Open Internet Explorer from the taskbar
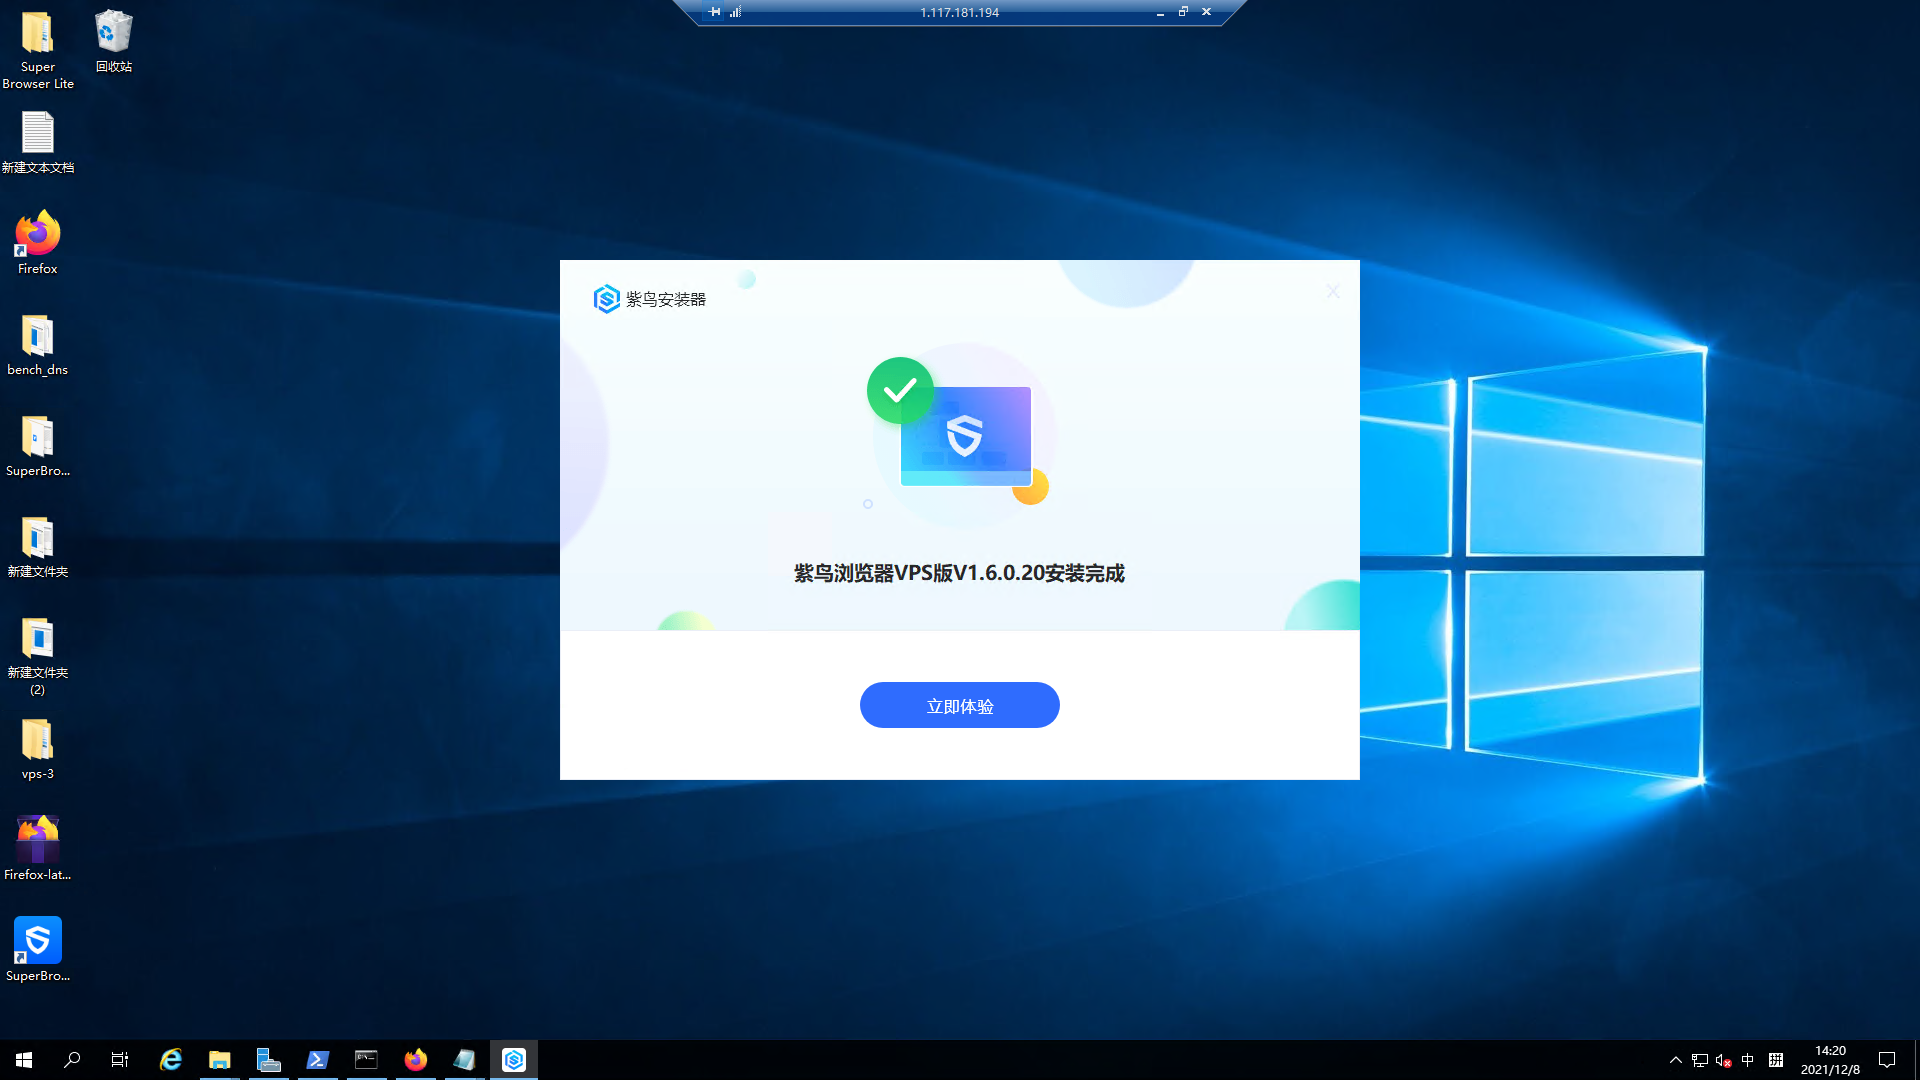 (170, 1060)
